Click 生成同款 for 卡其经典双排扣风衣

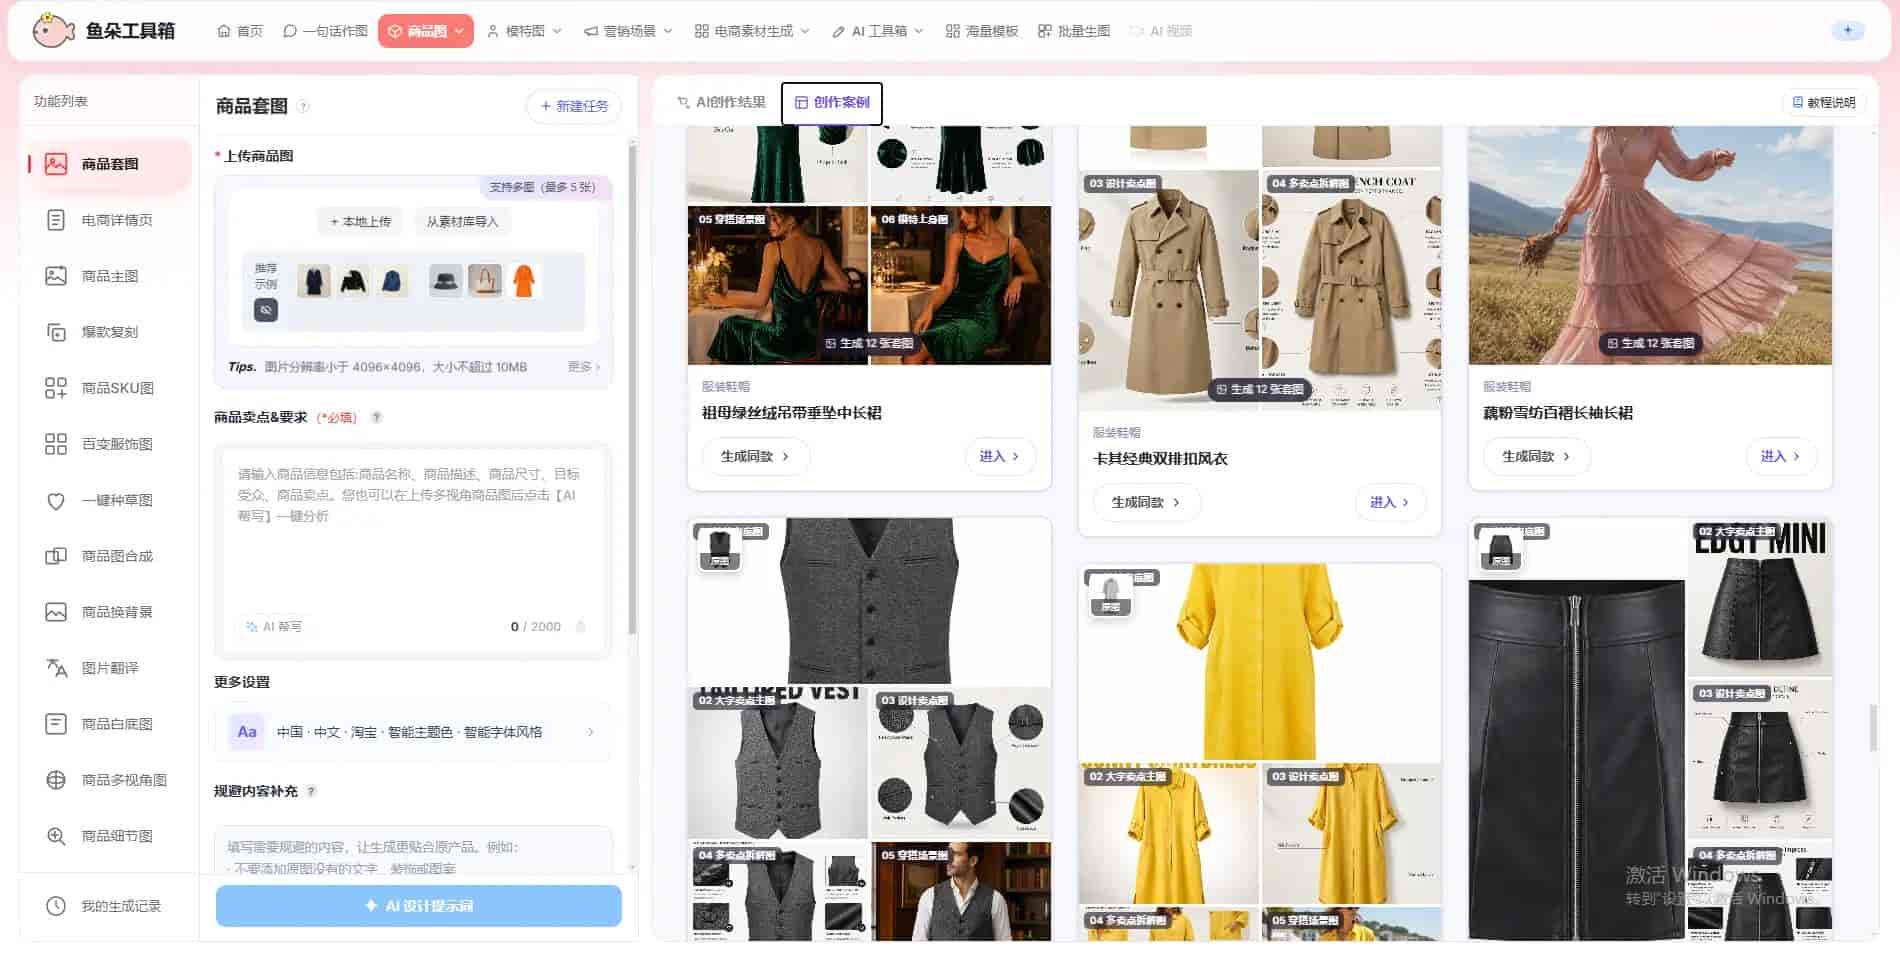1146,502
